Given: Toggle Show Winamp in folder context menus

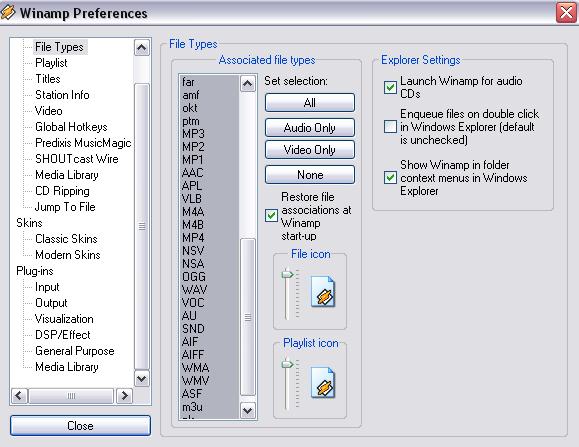Looking at the screenshot, I should point(390,178).
